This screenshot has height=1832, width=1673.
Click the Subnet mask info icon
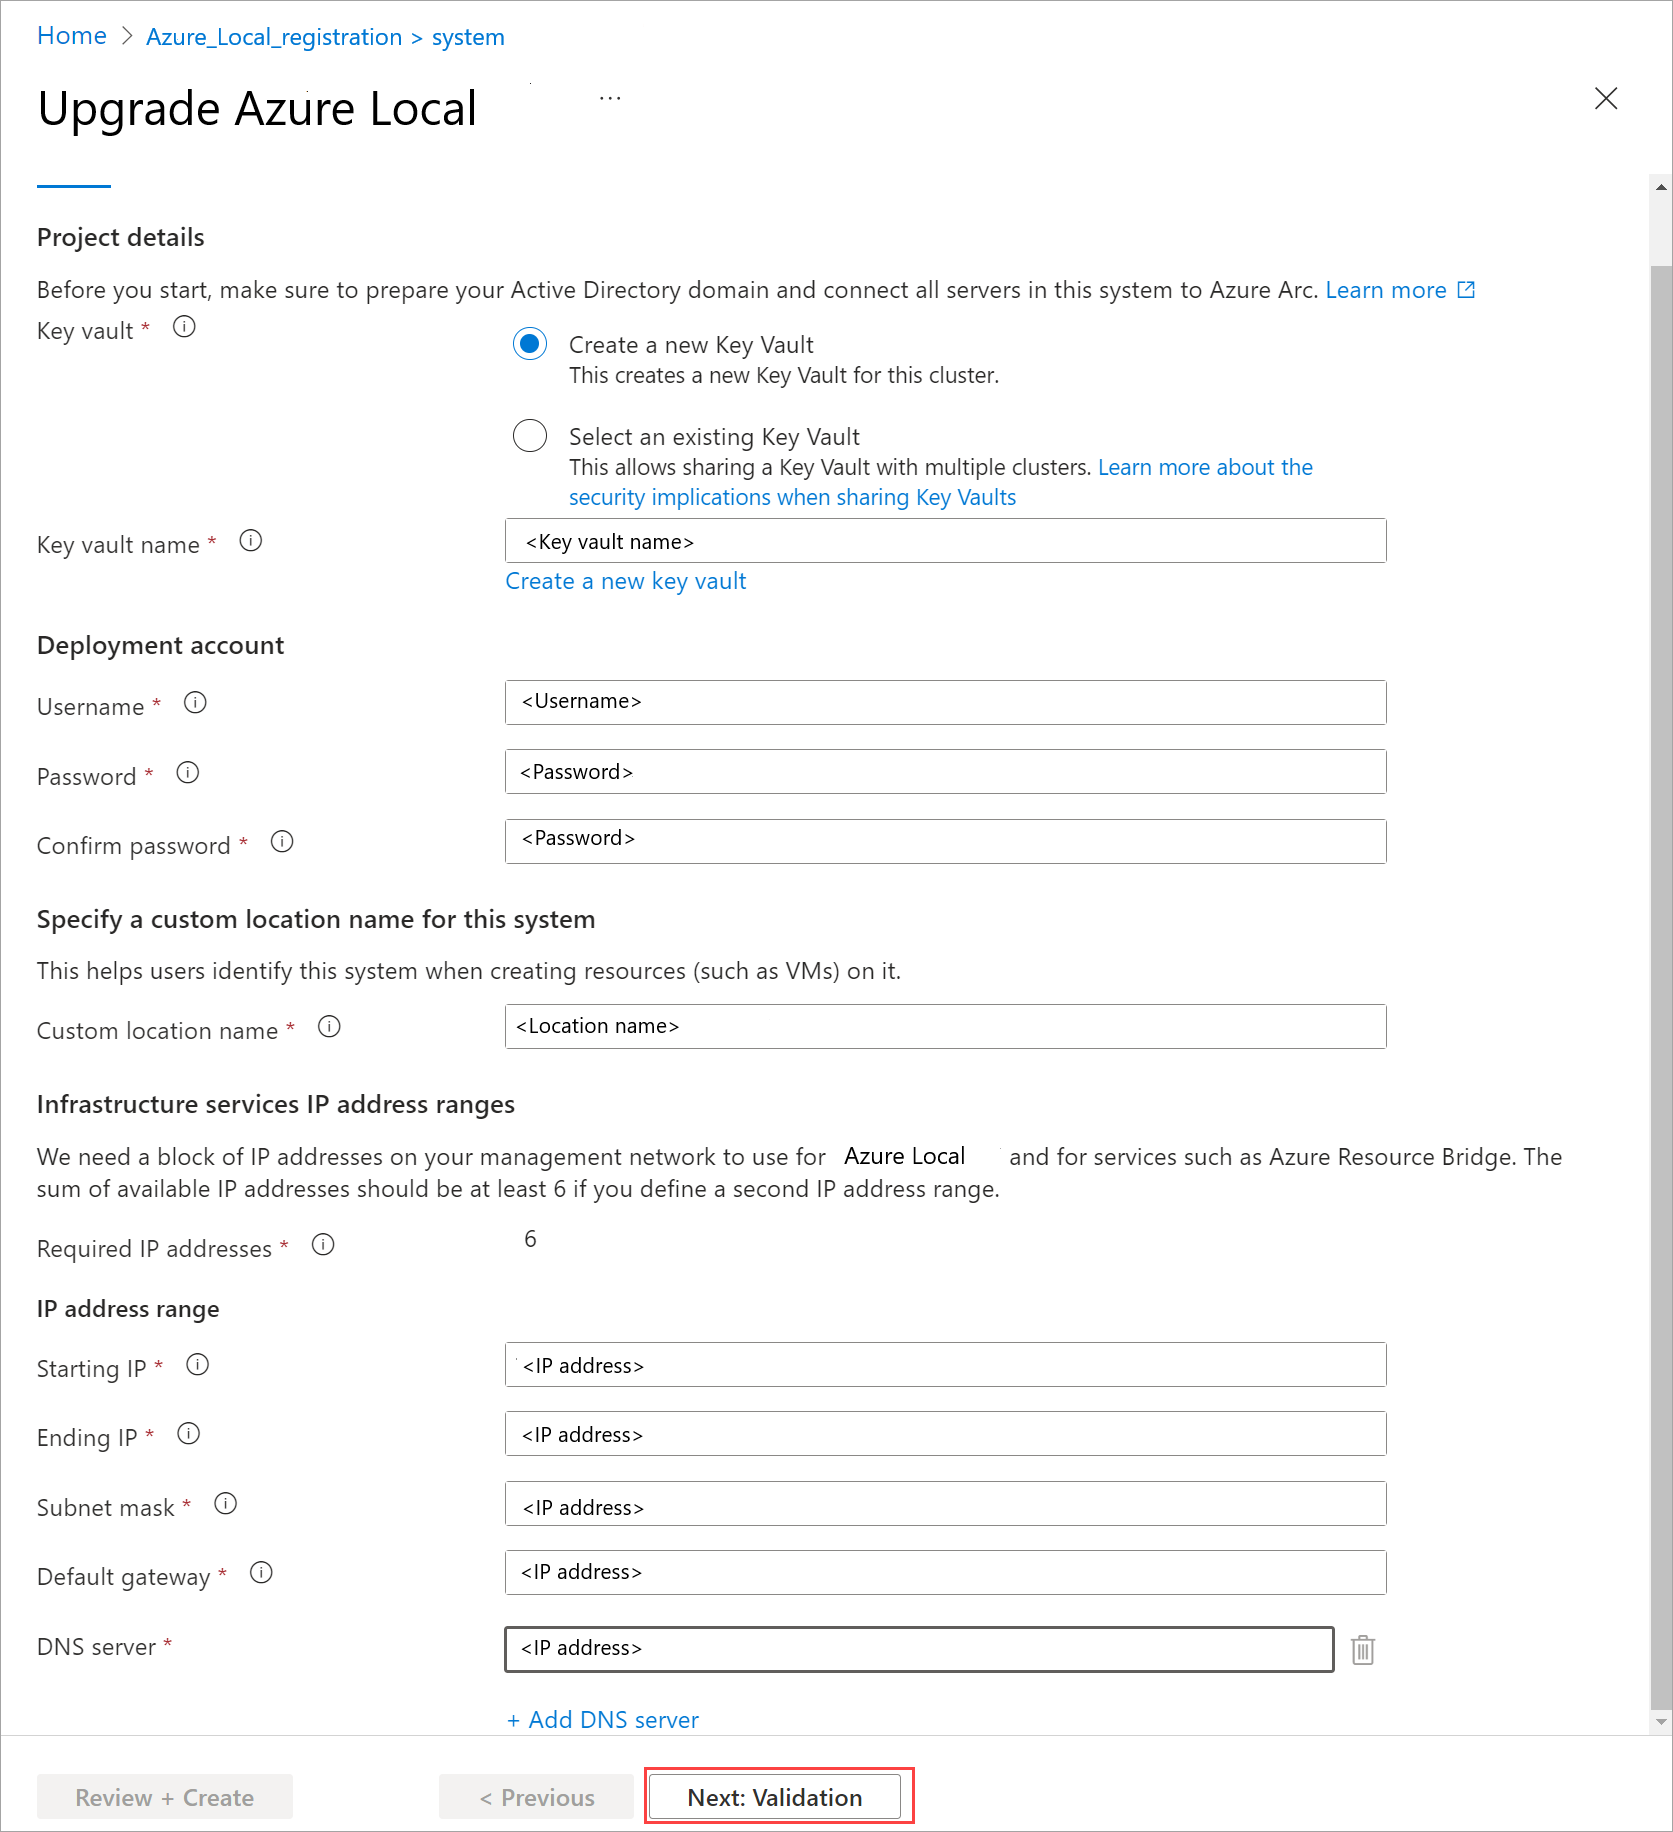pos(226,1504)
